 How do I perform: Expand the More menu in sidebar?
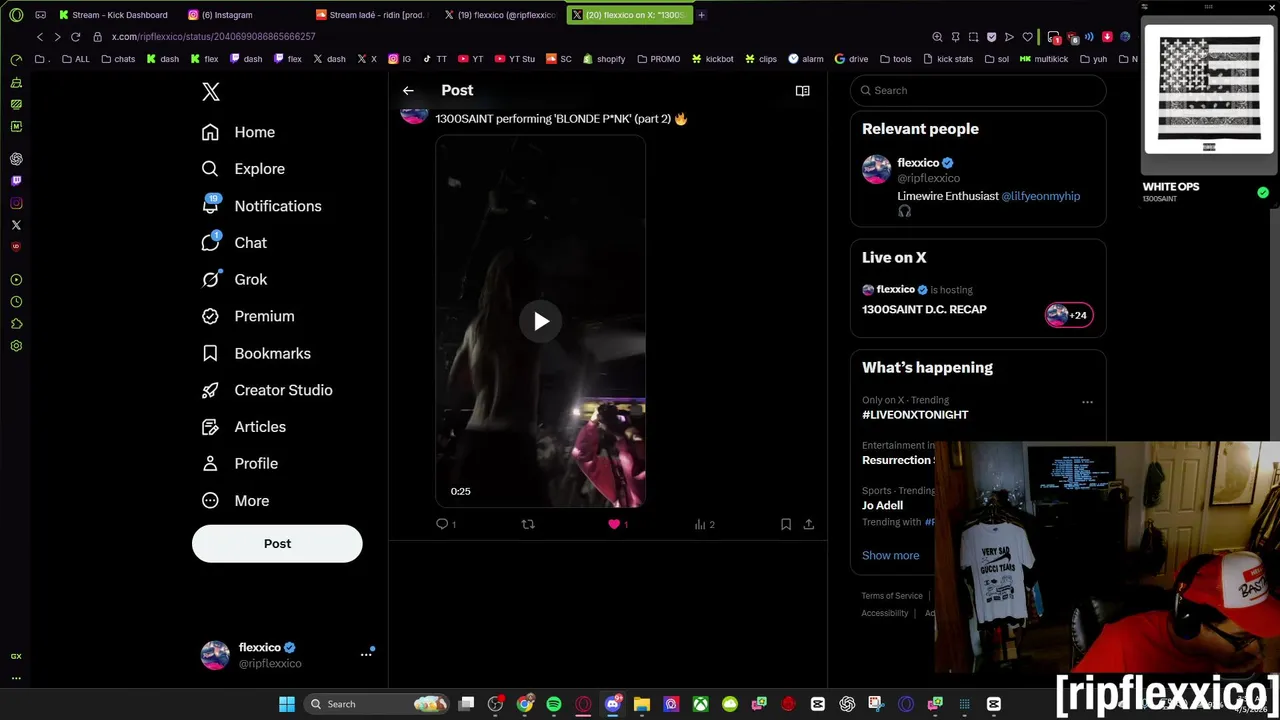[235, 501]
